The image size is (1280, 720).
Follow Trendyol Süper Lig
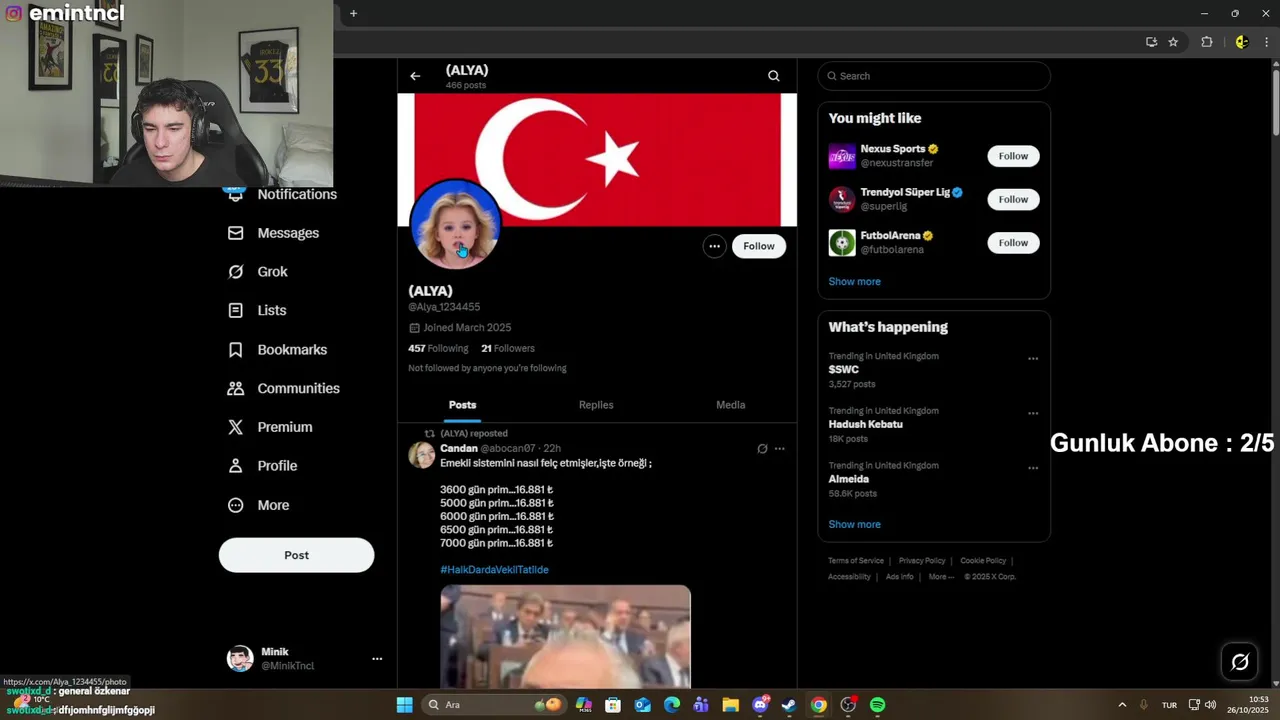[x=1013, y=199]
